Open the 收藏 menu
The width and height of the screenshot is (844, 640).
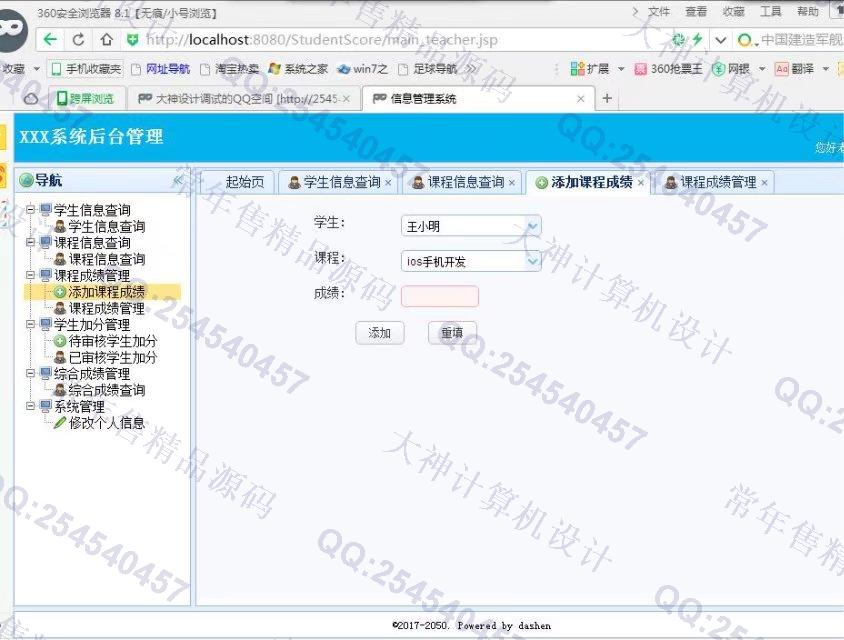click(733, 11)
